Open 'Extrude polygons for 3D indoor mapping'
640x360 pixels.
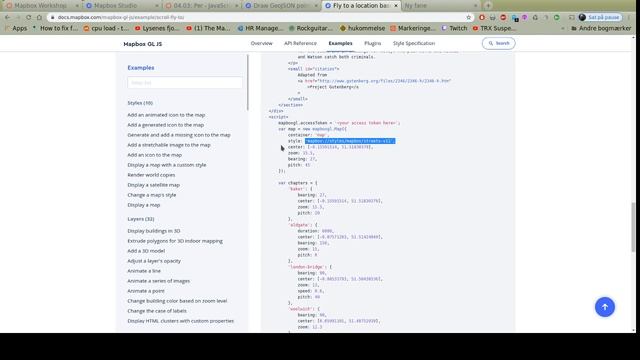click(x=175, y=241)
